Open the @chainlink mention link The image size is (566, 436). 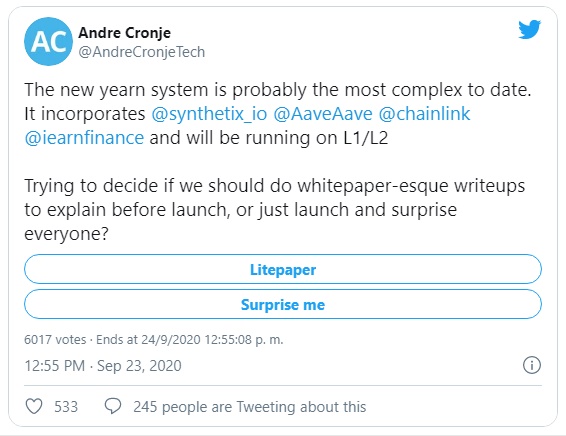pyautogui.click(x=424, y=114)
